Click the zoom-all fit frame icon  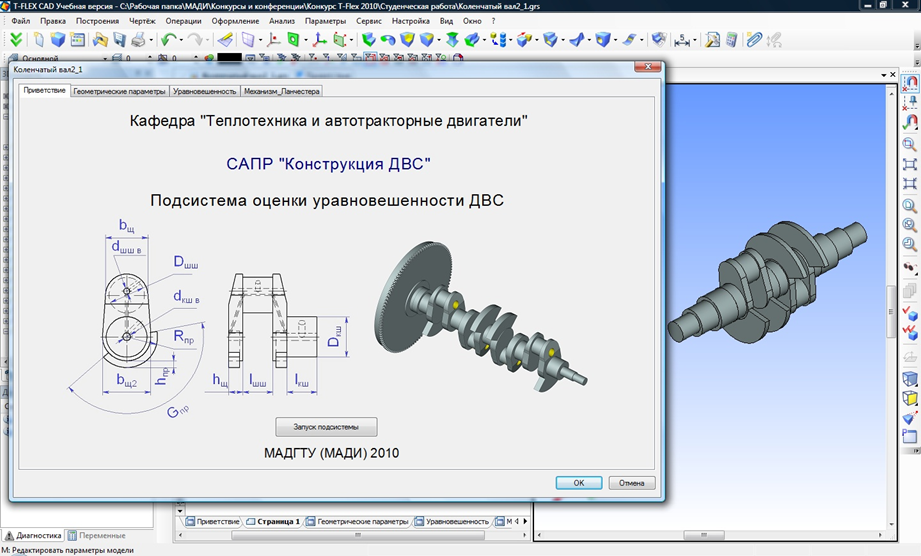pos(909,164)
